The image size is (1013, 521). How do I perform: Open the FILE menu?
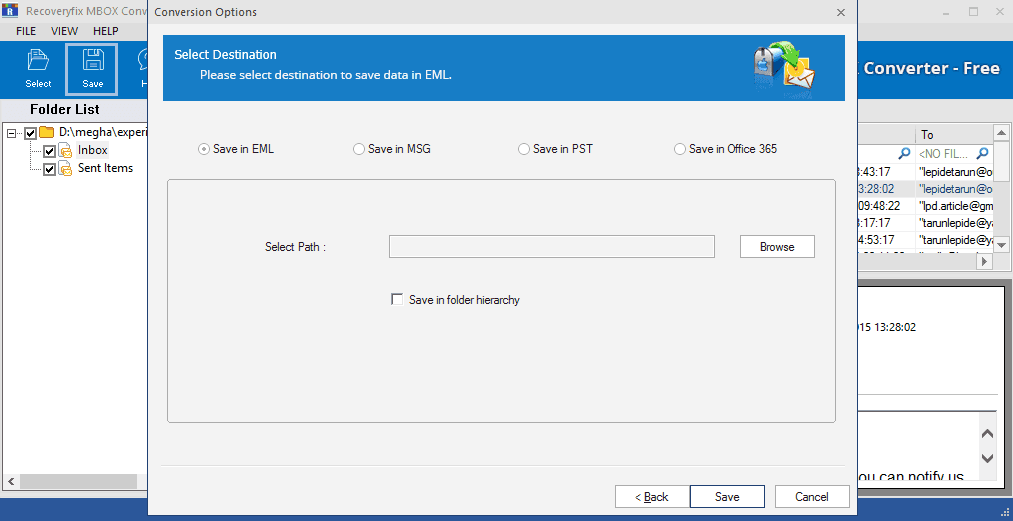click(x=26, y=31)
